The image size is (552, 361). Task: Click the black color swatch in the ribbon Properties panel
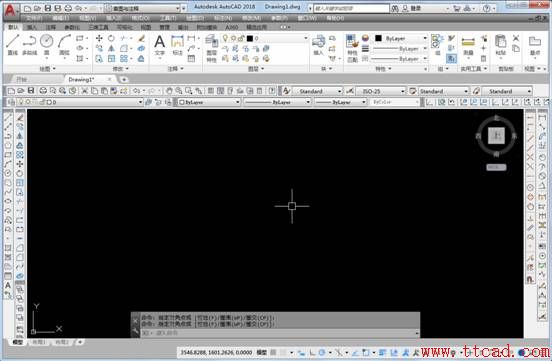(378, 38)
